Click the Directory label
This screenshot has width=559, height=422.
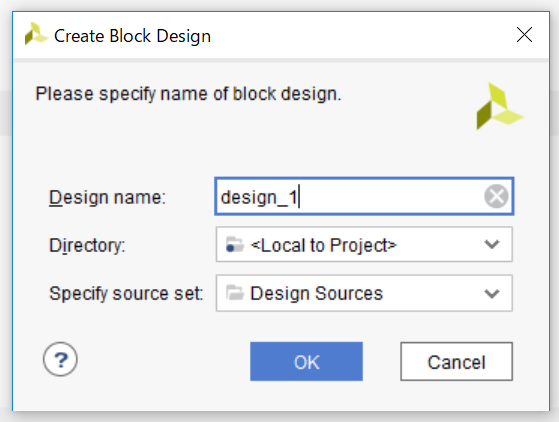point(87,246)
